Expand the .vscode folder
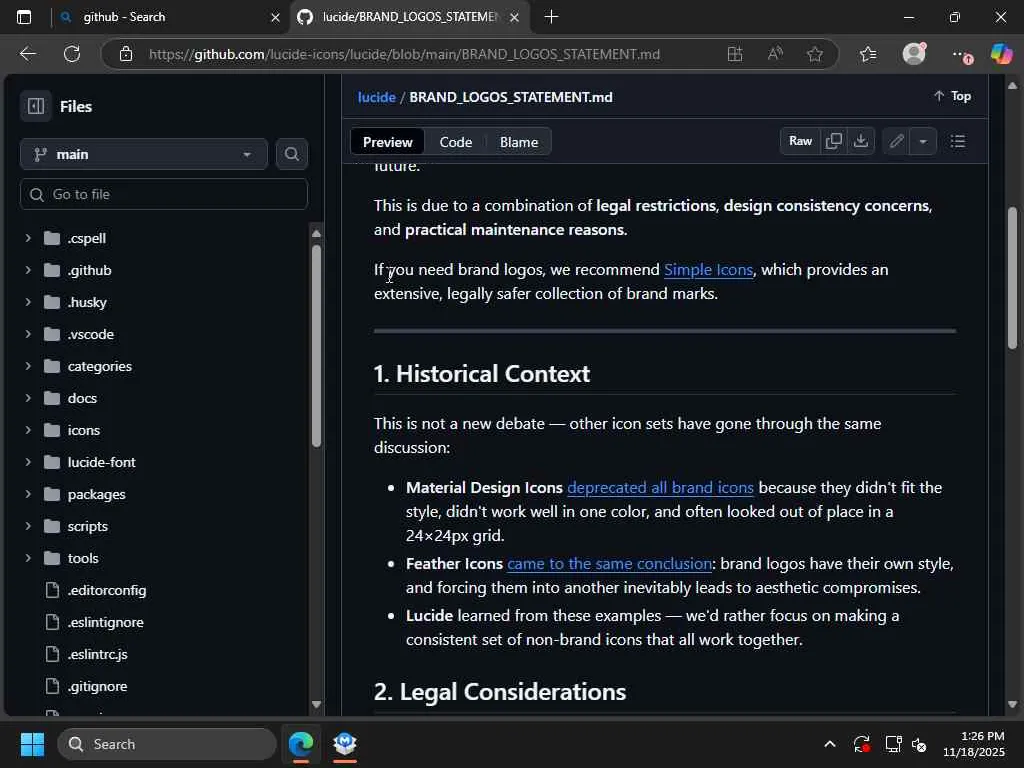Viewport: 1024px width, 768px height. click(27, 334)
